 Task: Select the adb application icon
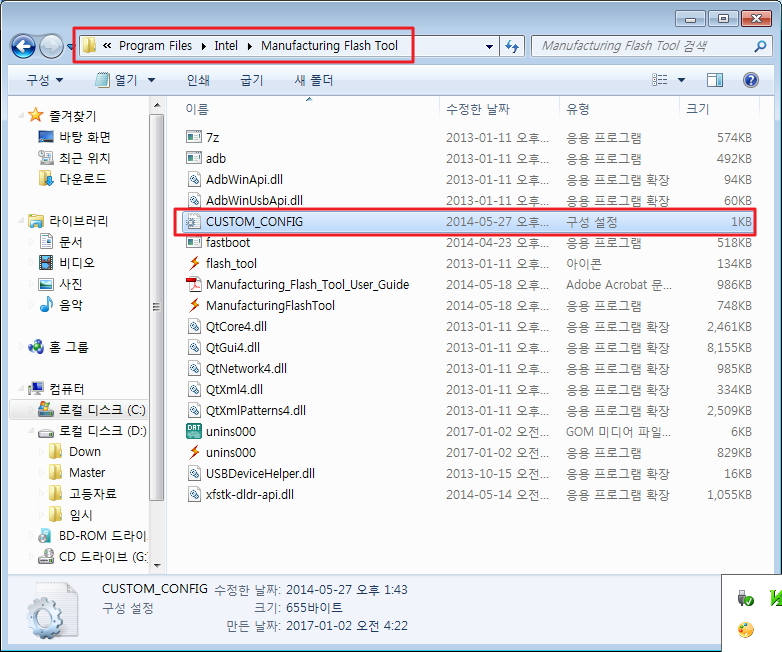[x=194, y=158]
